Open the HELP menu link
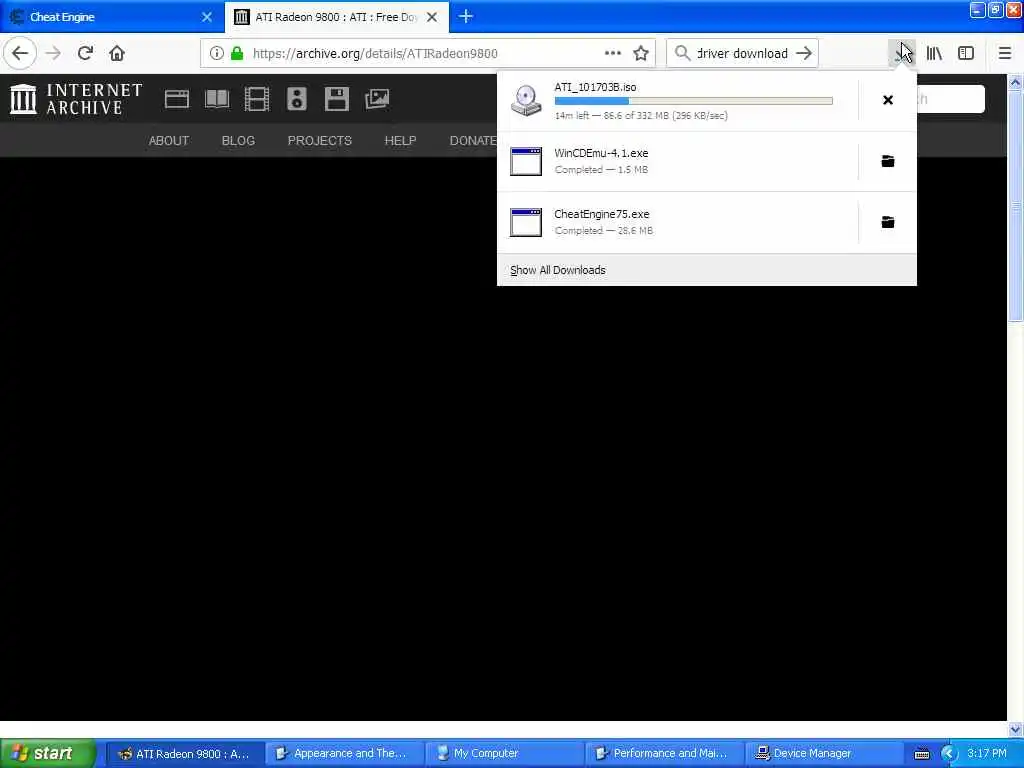 pos(400,140)
